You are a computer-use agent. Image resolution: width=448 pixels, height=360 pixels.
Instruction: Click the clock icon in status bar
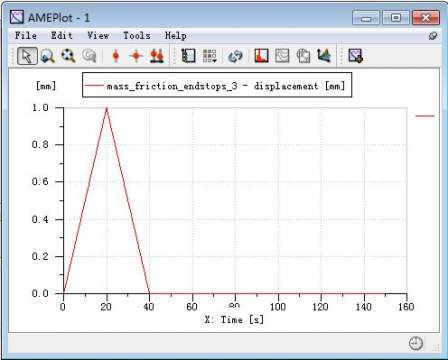(416, 343)
